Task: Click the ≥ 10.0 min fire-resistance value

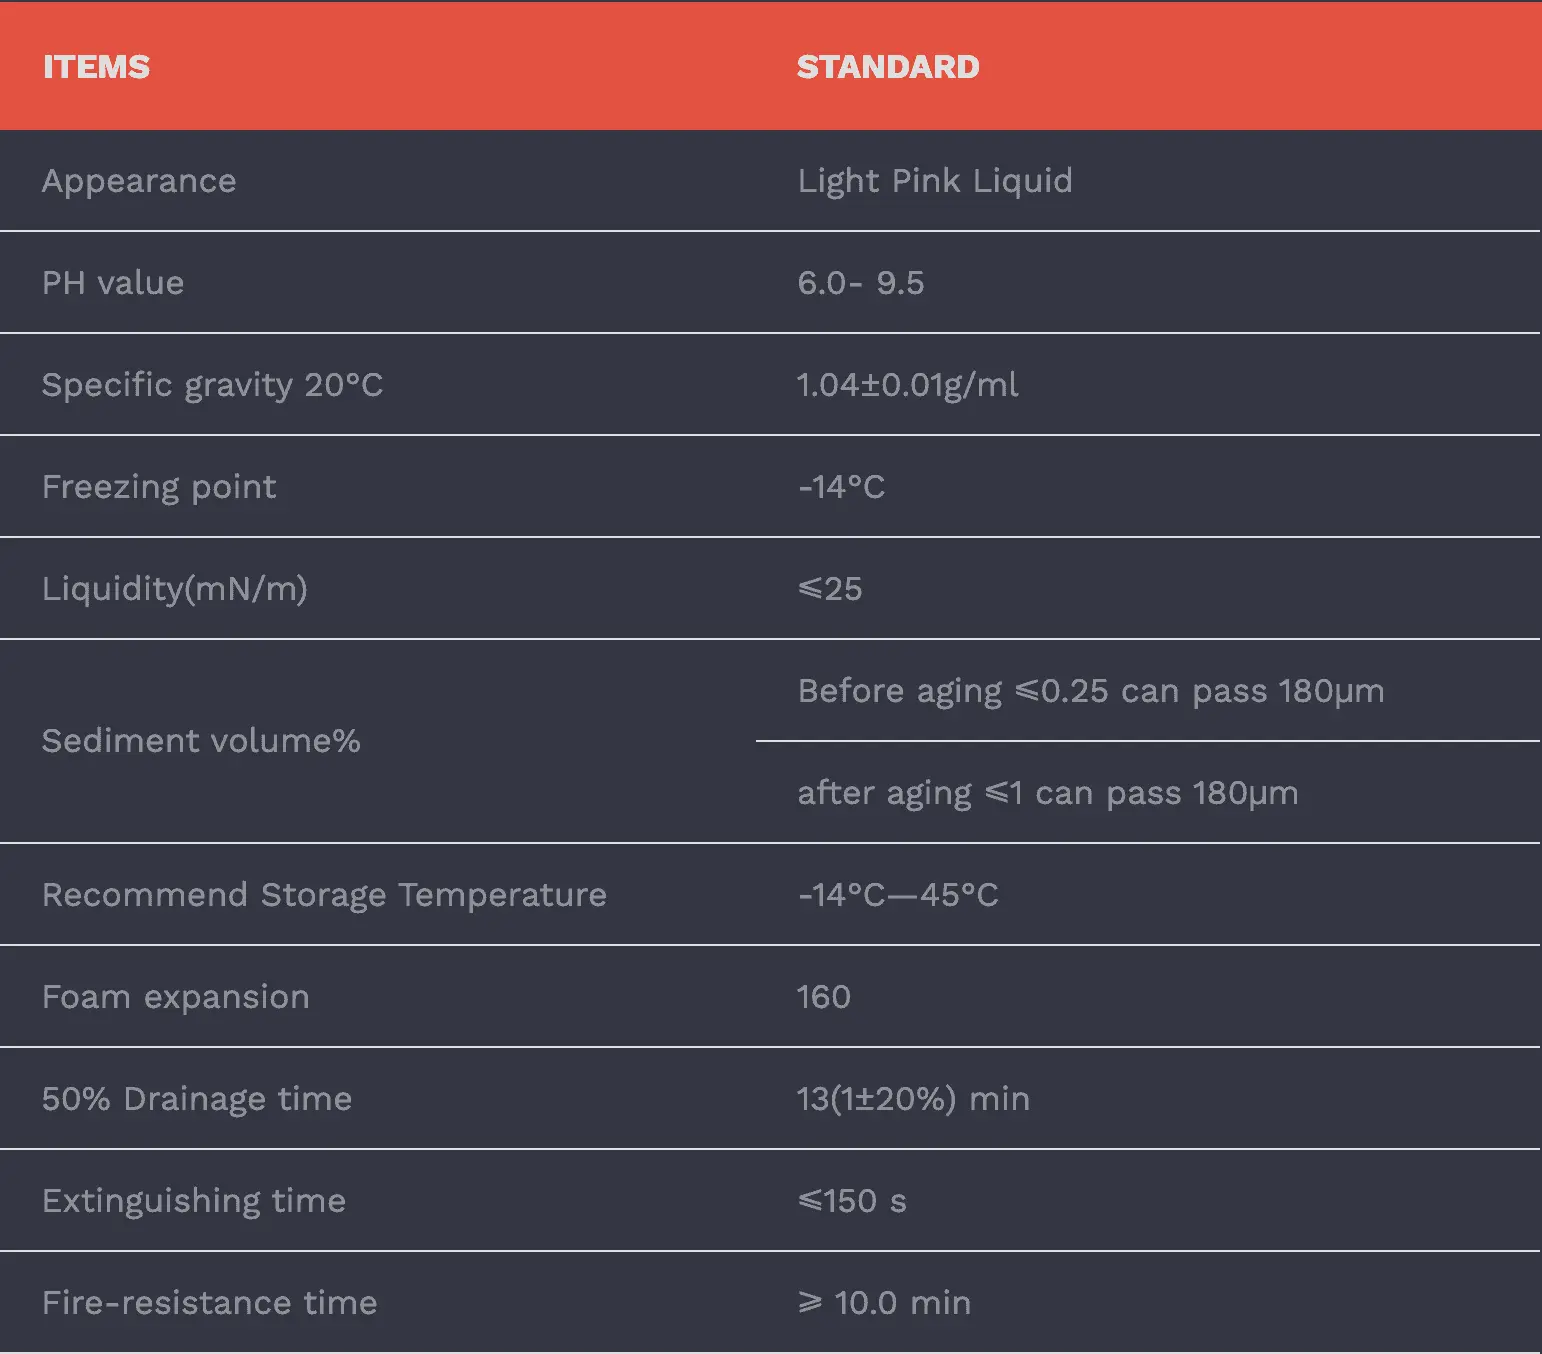Action: click(x=884, y=1303)
